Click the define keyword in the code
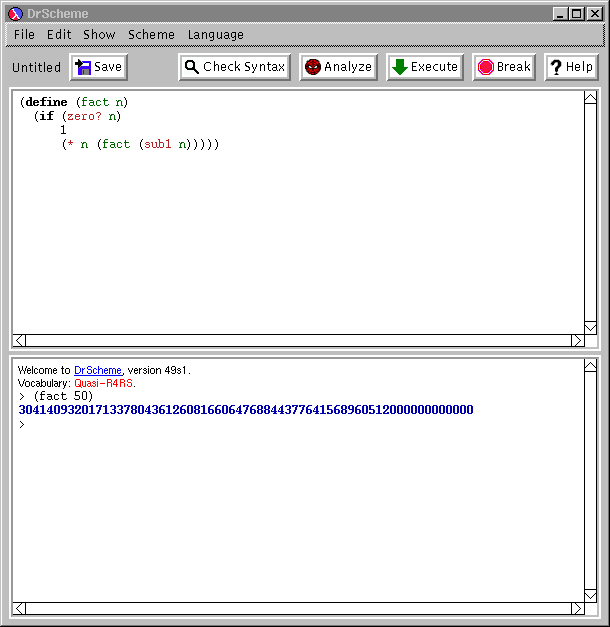The height and width of the screenshot is (627, 610). [46, 102]
